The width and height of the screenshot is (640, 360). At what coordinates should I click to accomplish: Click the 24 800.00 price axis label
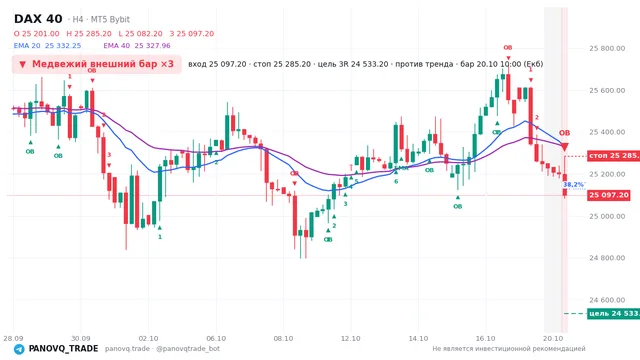coord(607,258)
